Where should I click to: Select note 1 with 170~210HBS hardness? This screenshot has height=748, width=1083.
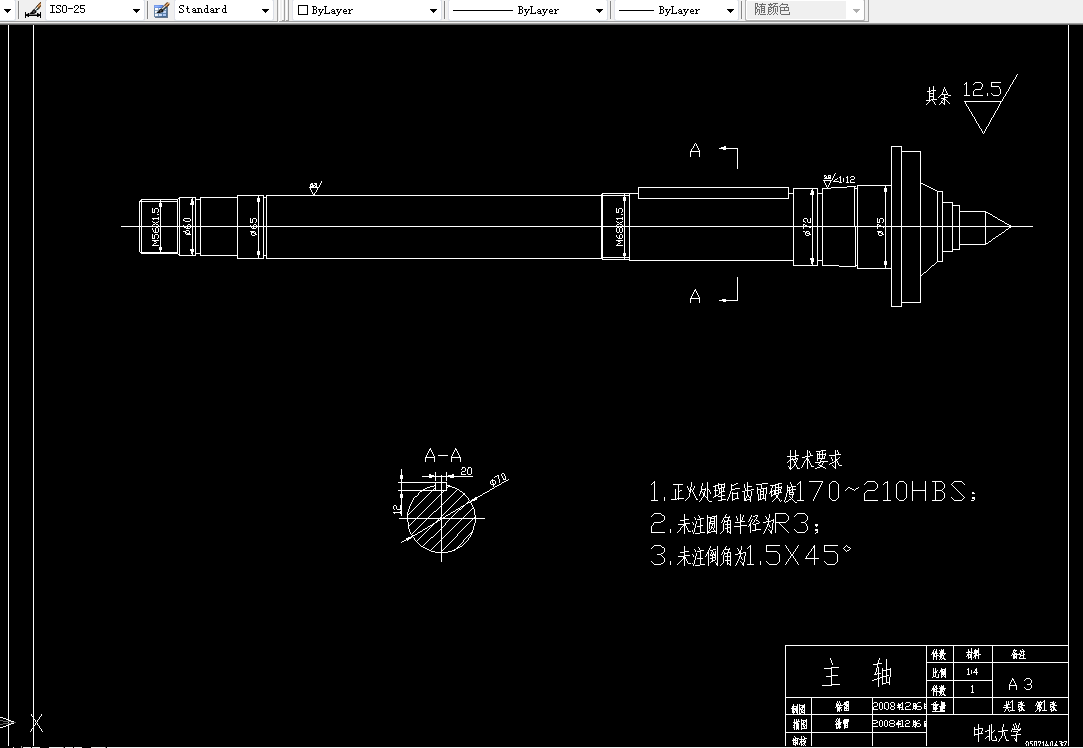pyautogui.click(x=814, y=491)
